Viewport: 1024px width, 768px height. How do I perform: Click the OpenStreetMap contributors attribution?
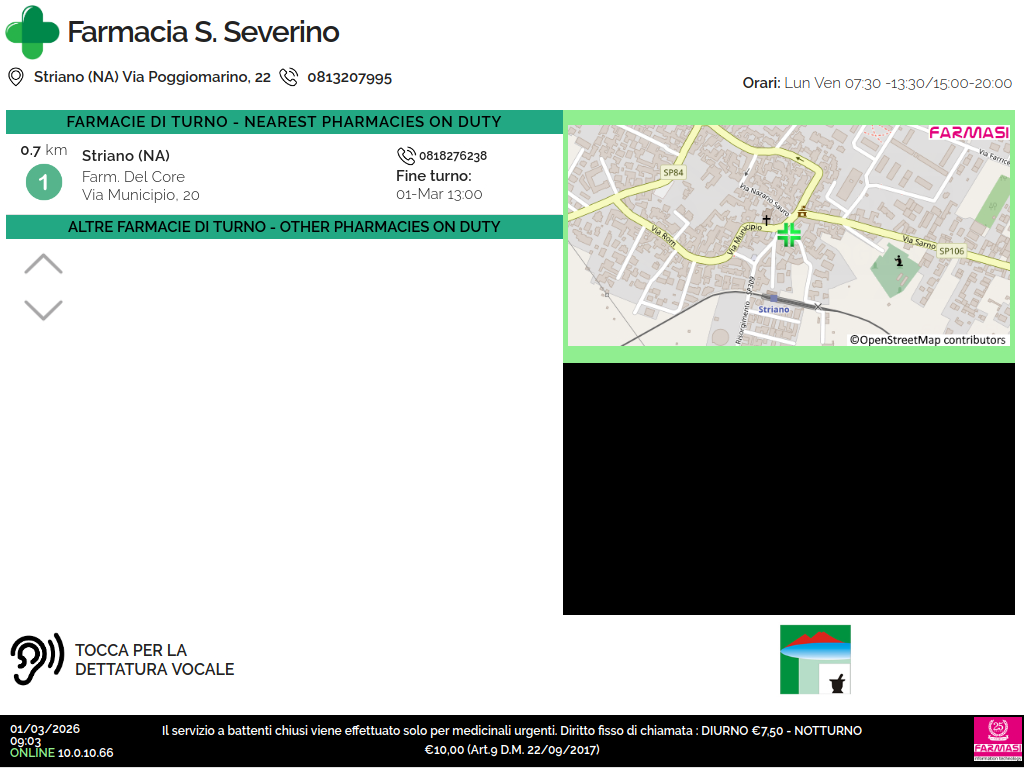[927, 340]
